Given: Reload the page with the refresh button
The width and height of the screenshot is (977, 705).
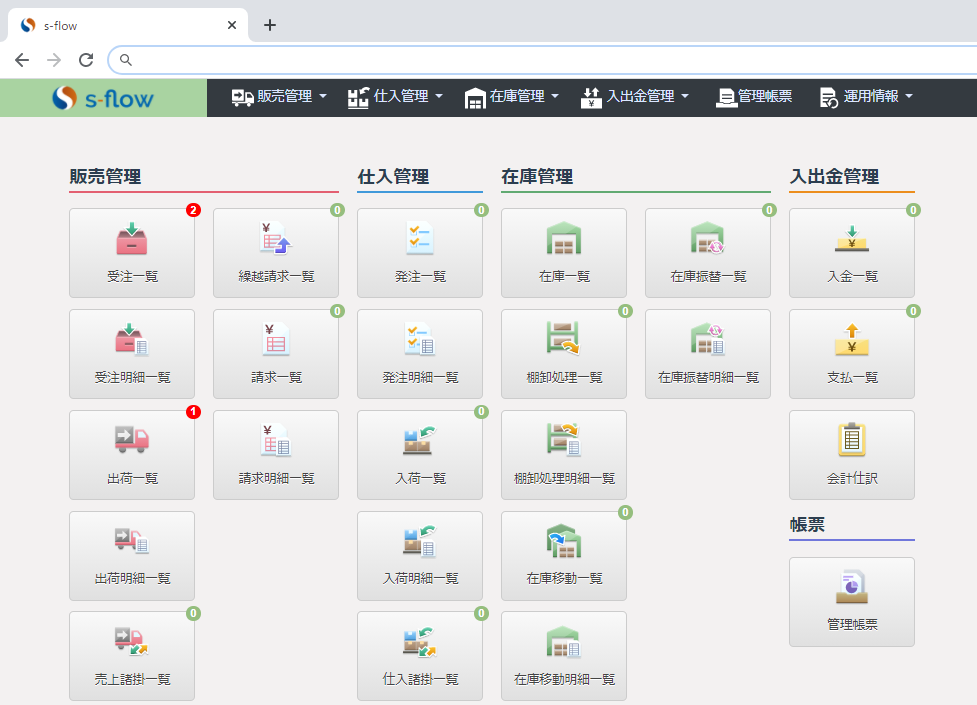Looking at the screenshot, I should [85, 60].
